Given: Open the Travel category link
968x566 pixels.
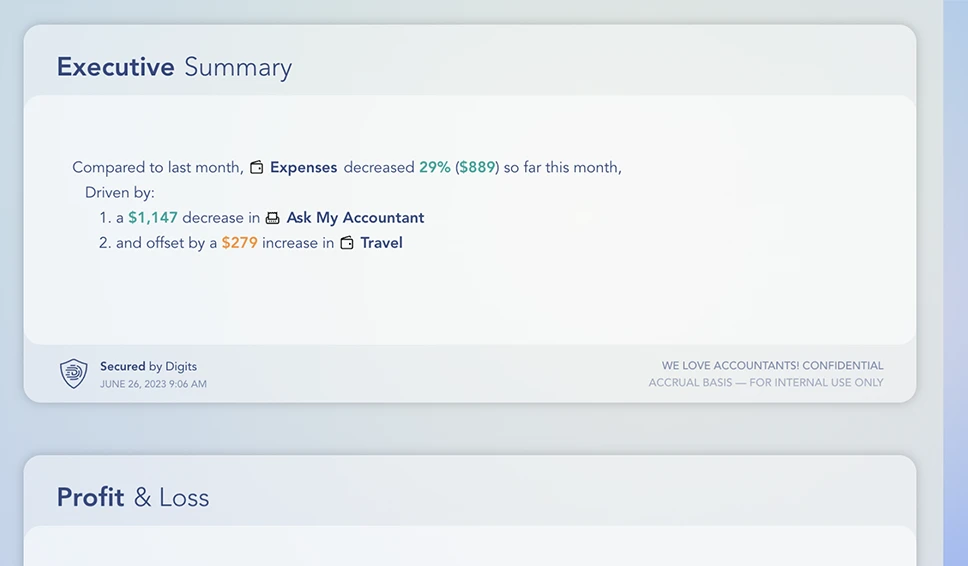Looking at the screenshot, I should (x=381, y=243).
